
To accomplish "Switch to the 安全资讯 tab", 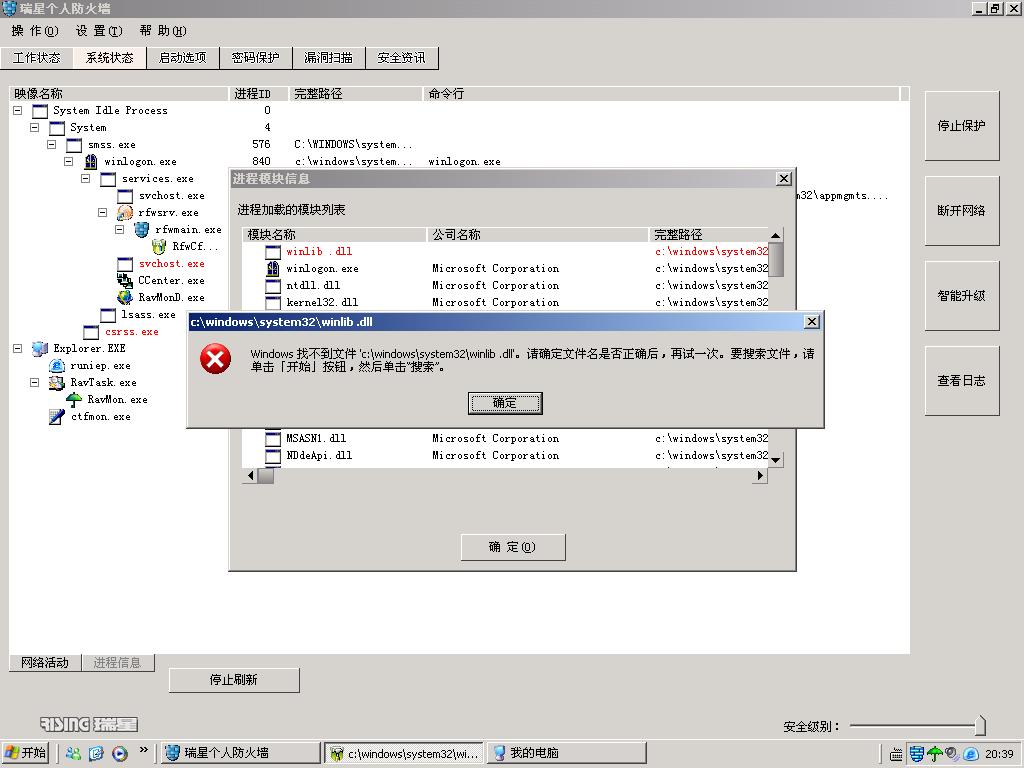I will pyautogui.click(x=402, y=57).
